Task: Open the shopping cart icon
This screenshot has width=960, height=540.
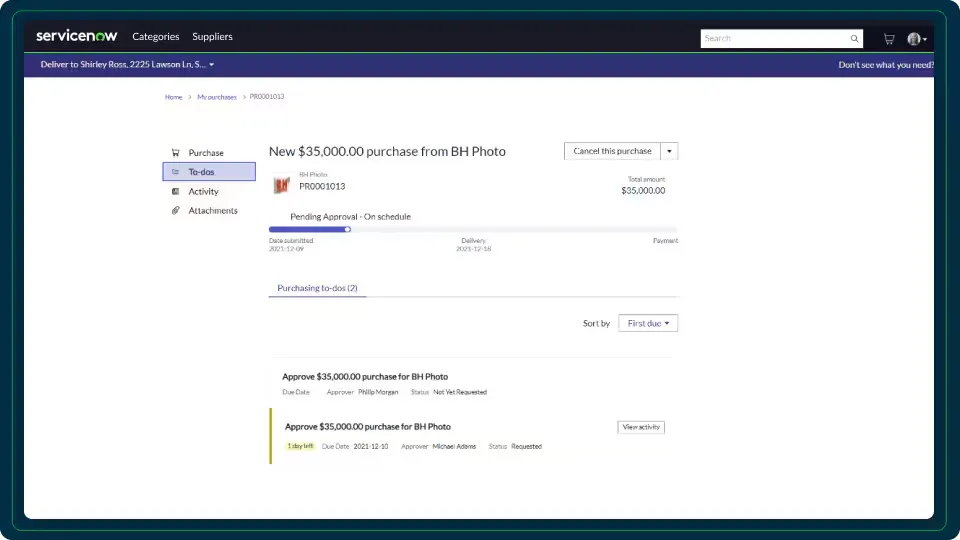Action: pyautogui.click(x=889, y=39)
